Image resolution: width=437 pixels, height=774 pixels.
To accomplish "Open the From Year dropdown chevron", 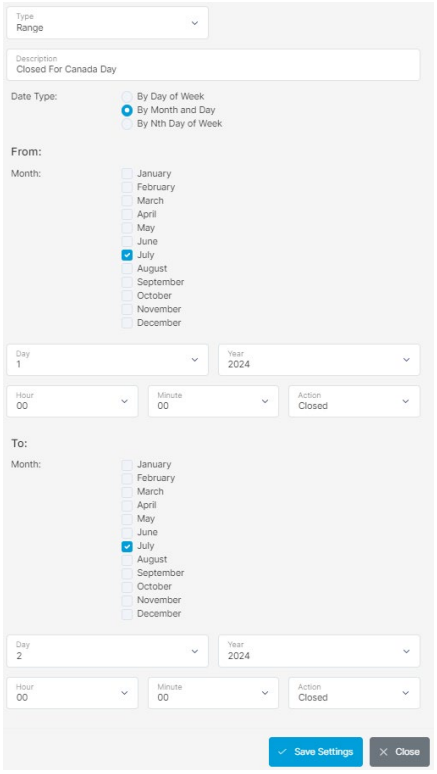I will pos(406,360).
